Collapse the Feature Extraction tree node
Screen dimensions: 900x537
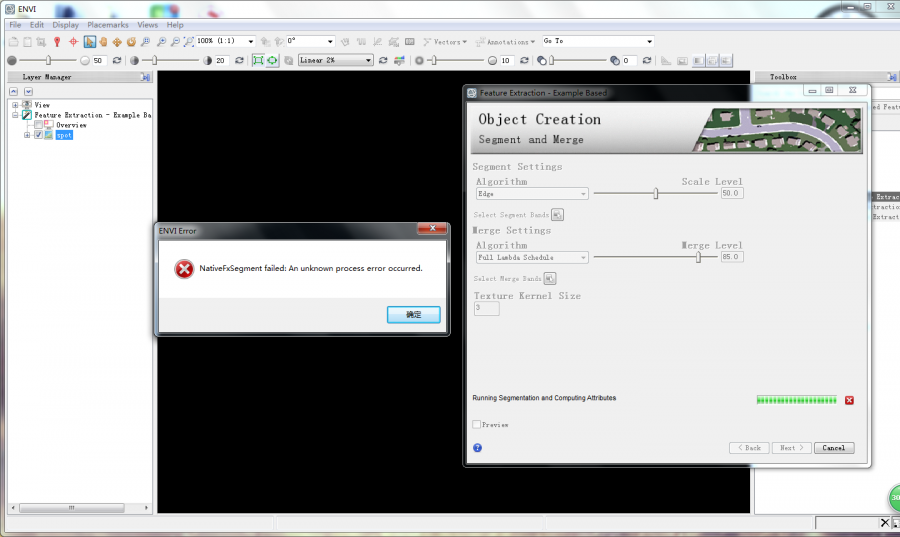(15, 115)
